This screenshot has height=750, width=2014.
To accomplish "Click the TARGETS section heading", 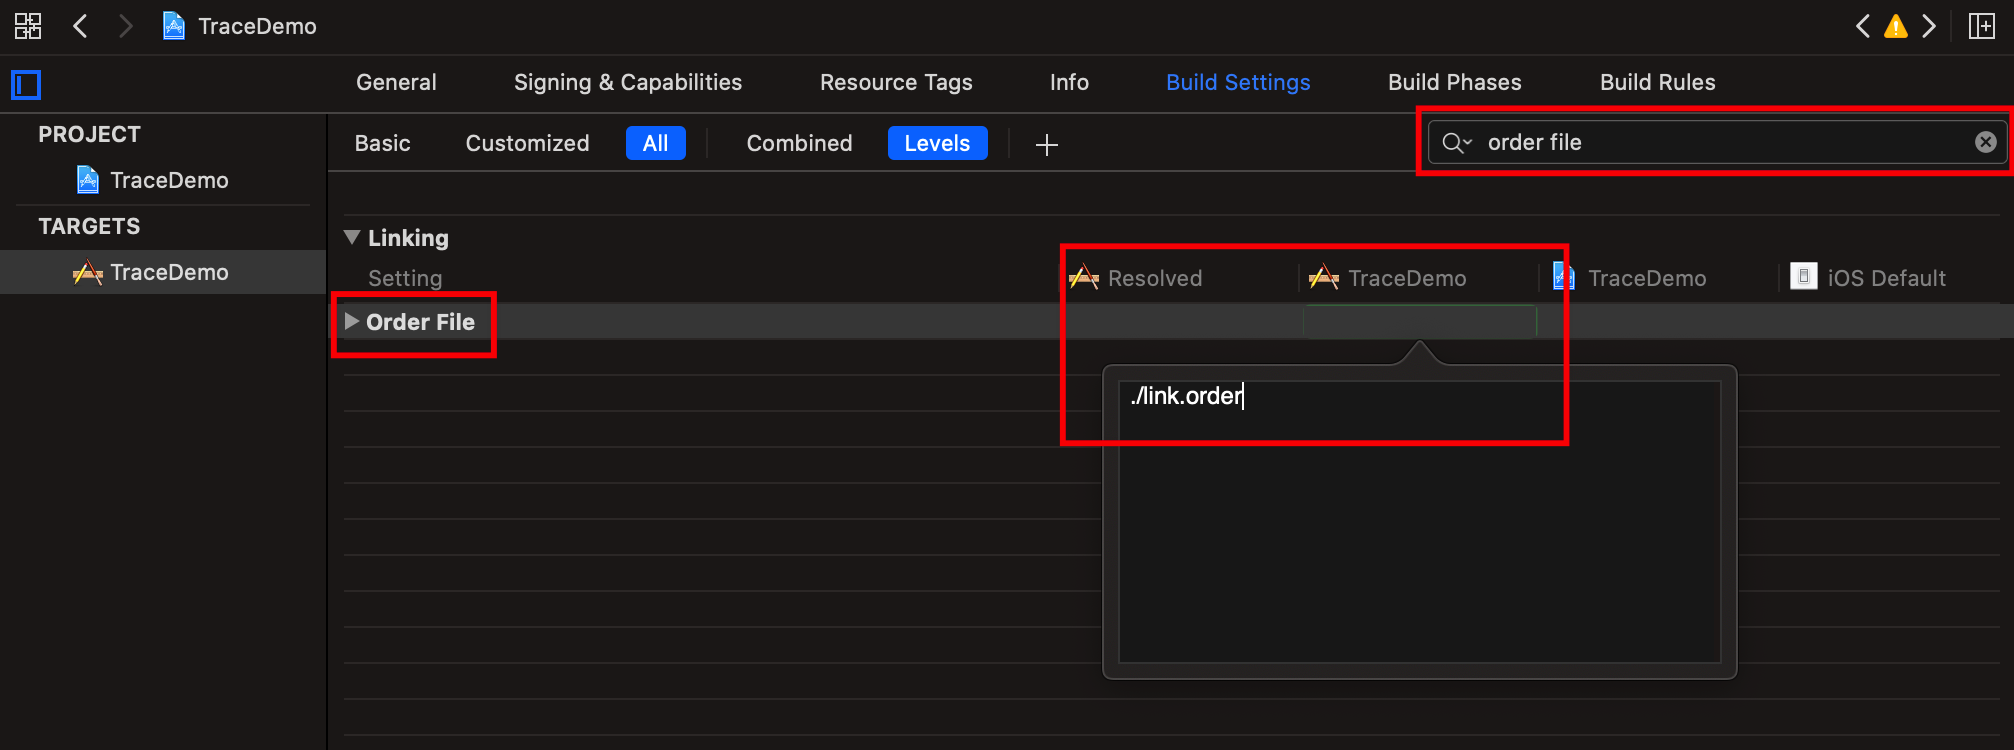I will (89, 226).
